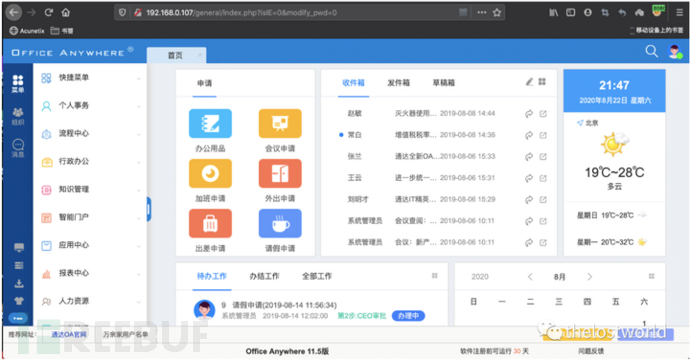This screenshot has height=361, width=690.
Task: Click the 办理中 status button
Action: 408,316
